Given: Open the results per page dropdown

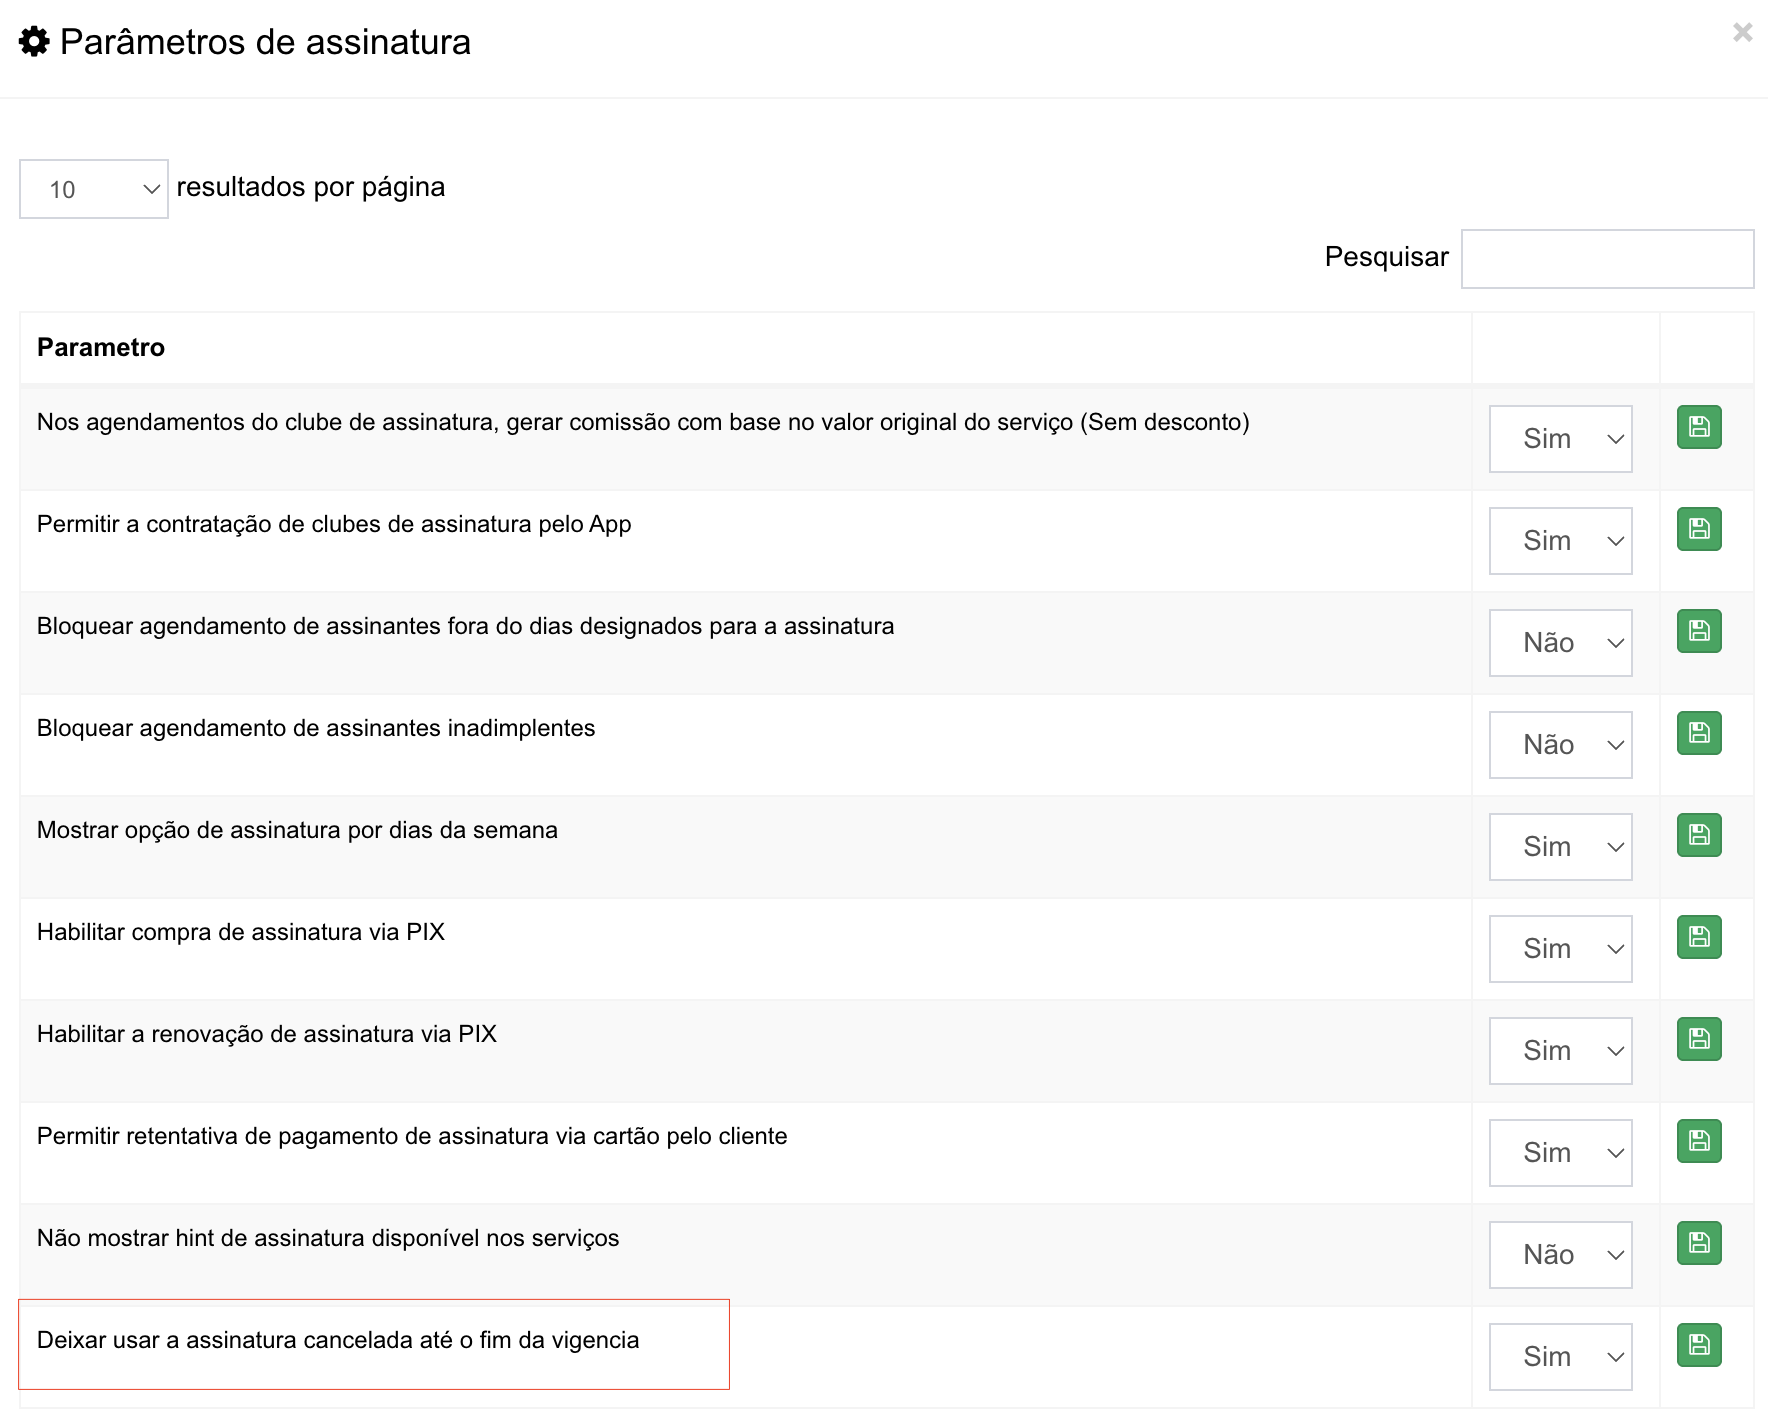Looking at the screenshot, I should [x=94, y=189].
